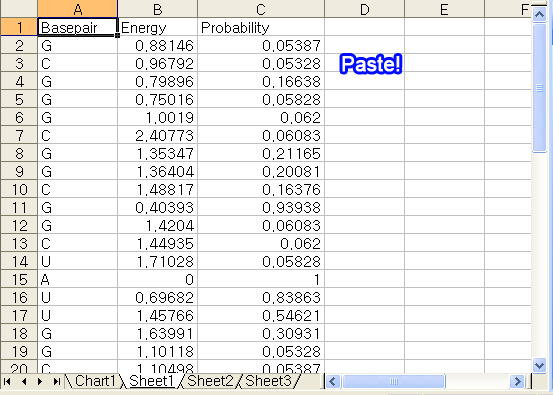Go to previous sheet tab arrow

(x=24, y=381)
